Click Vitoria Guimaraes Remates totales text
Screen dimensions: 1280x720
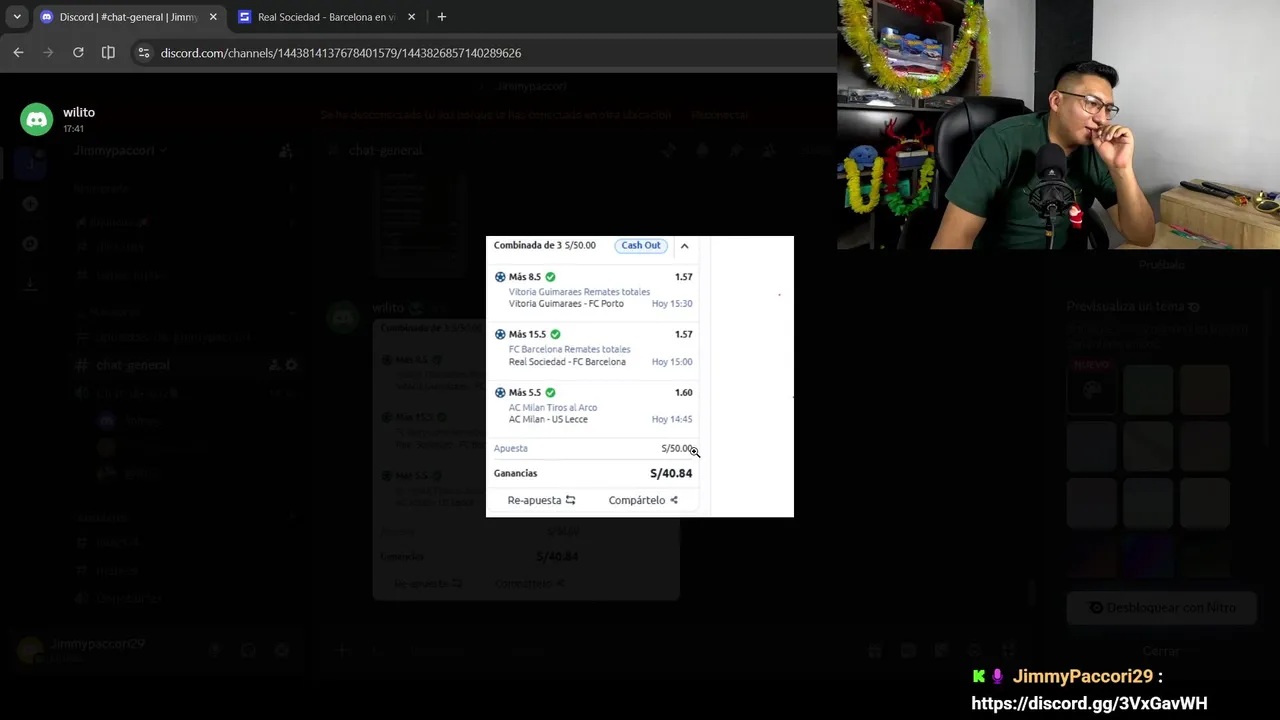579,292
